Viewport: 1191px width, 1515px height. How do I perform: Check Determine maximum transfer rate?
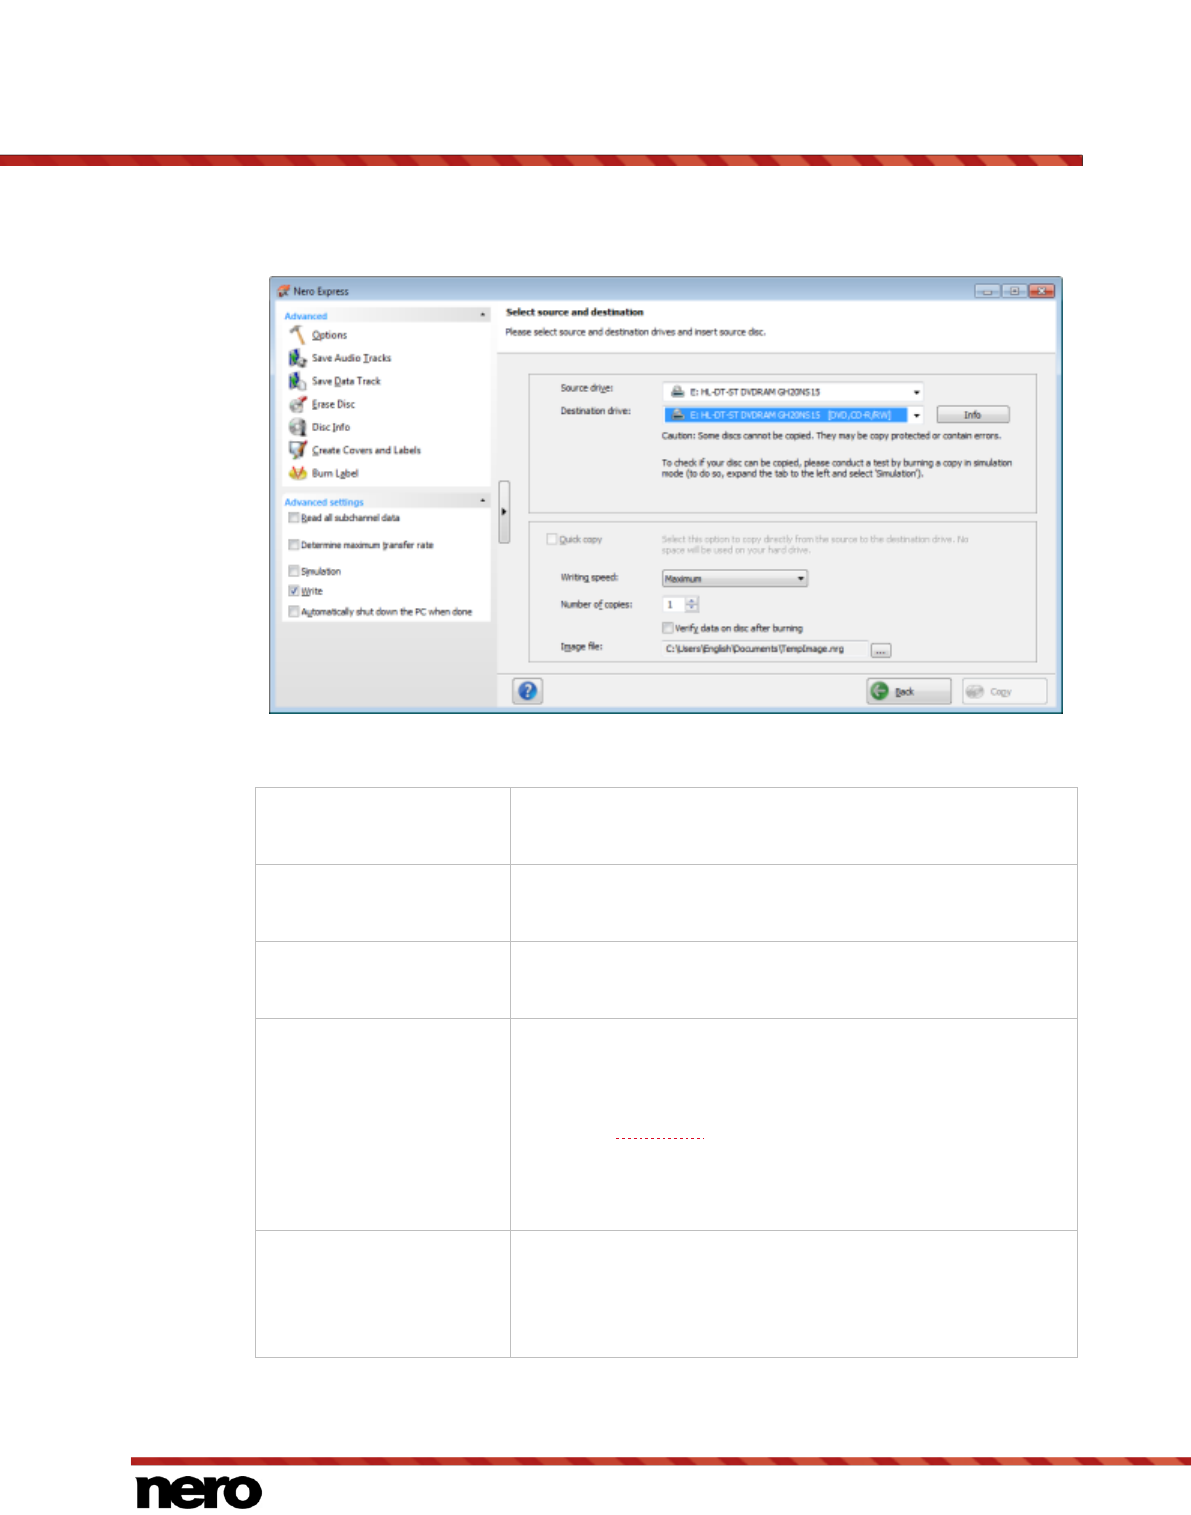tap(294, 545)
